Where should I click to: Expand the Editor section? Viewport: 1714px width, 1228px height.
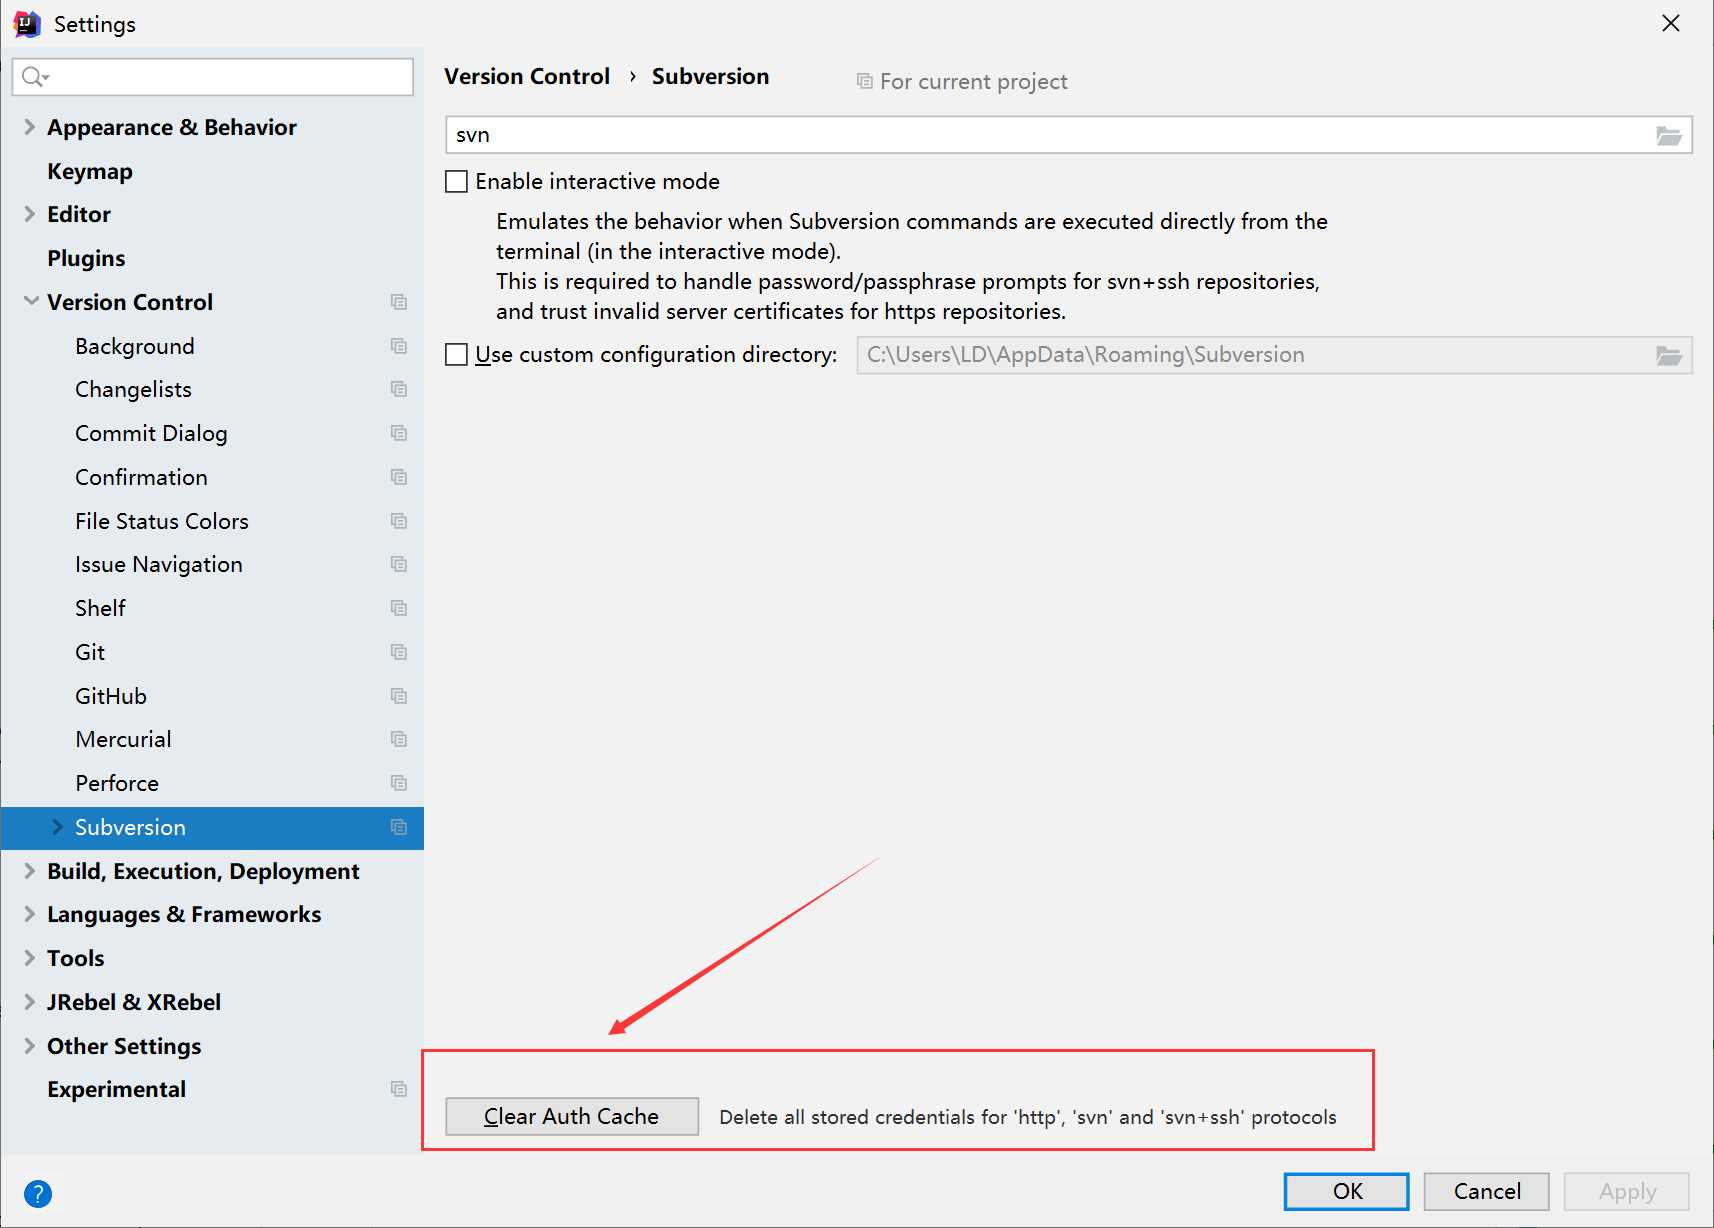[29, 214]
